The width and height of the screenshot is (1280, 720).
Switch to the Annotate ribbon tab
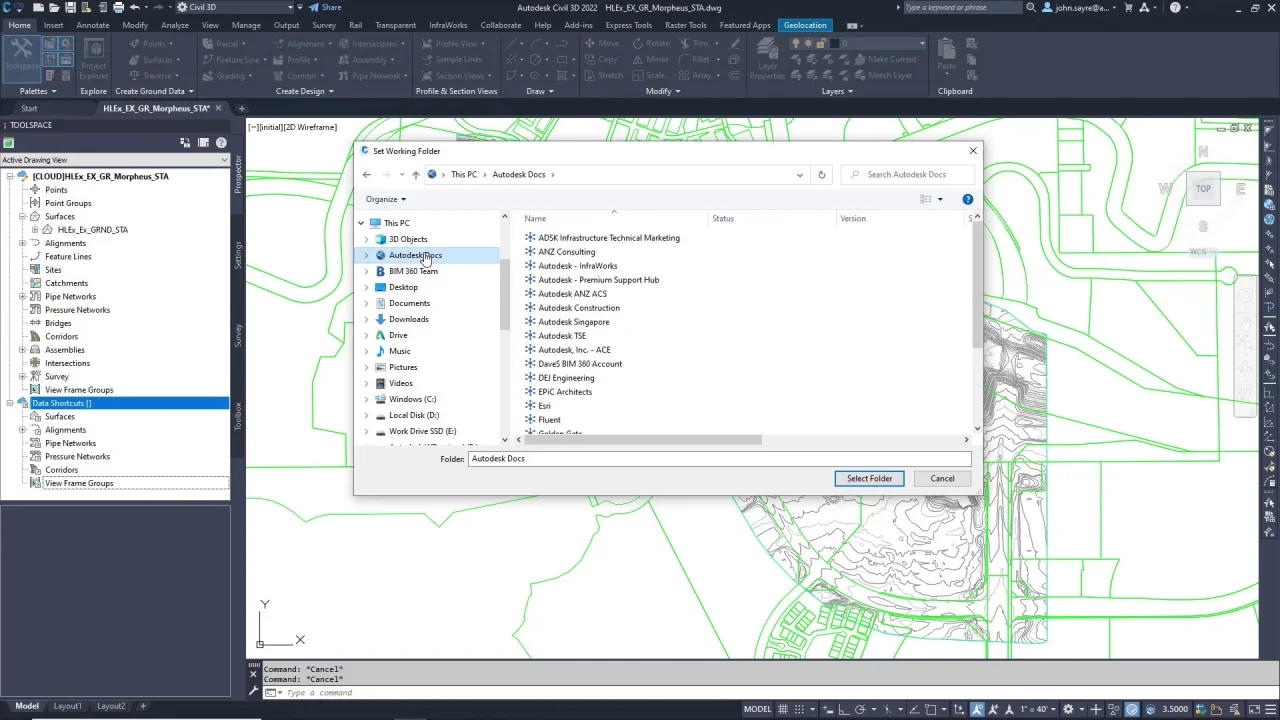pyautogui.click(x=93, y=25)
